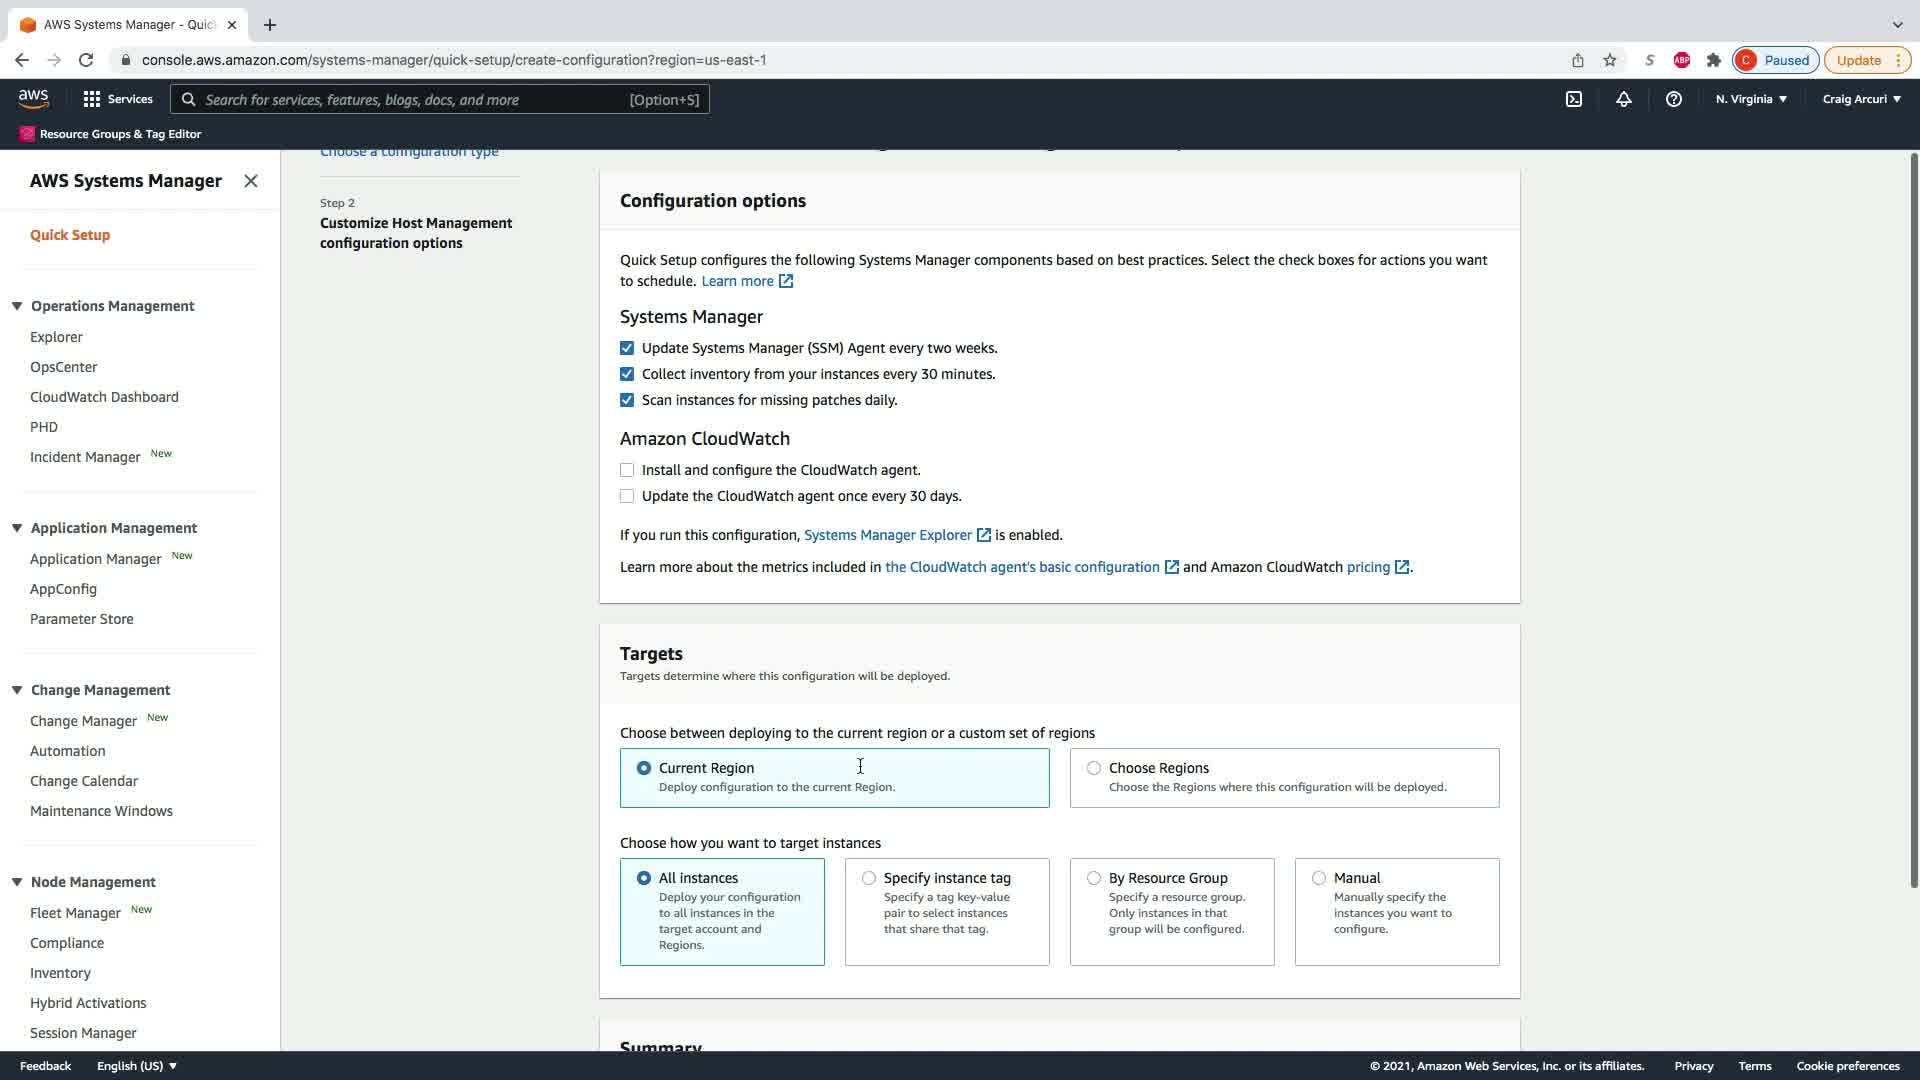Enable Install and configure CloudWatch agent

[x=627, y=470]
